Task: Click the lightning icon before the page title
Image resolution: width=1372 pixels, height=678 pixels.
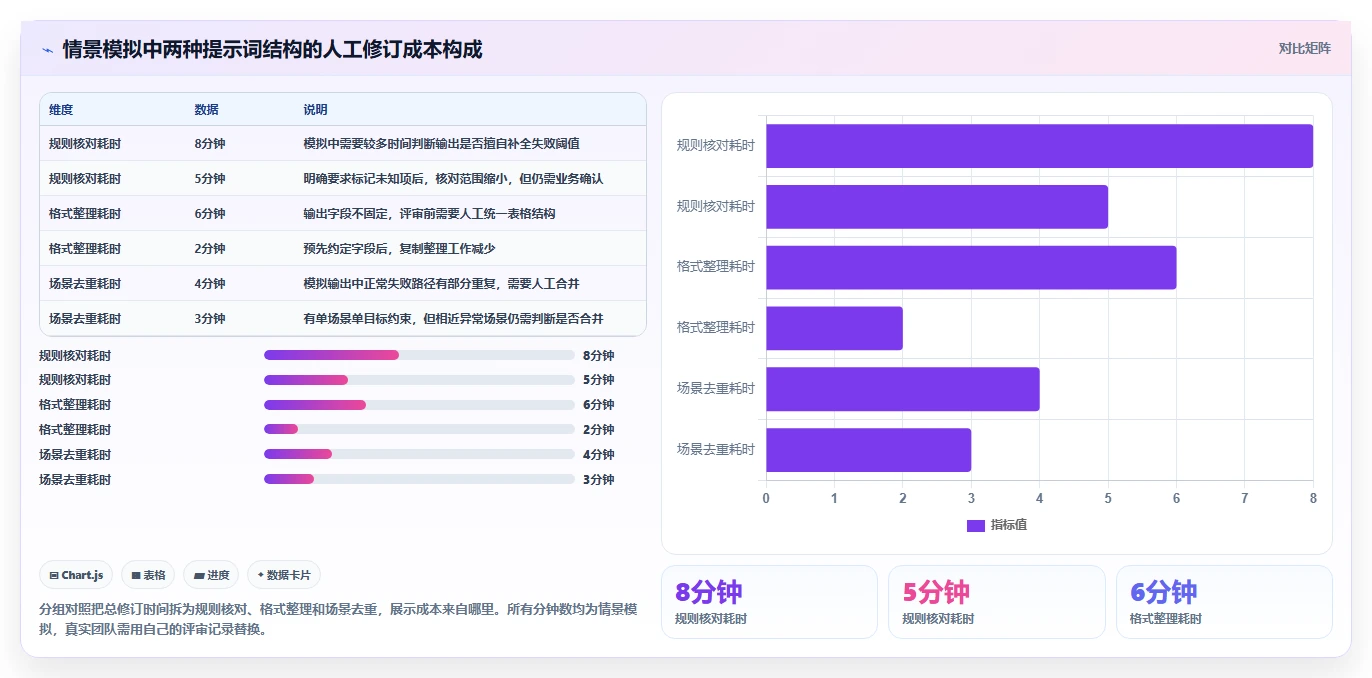Action: 47,50
